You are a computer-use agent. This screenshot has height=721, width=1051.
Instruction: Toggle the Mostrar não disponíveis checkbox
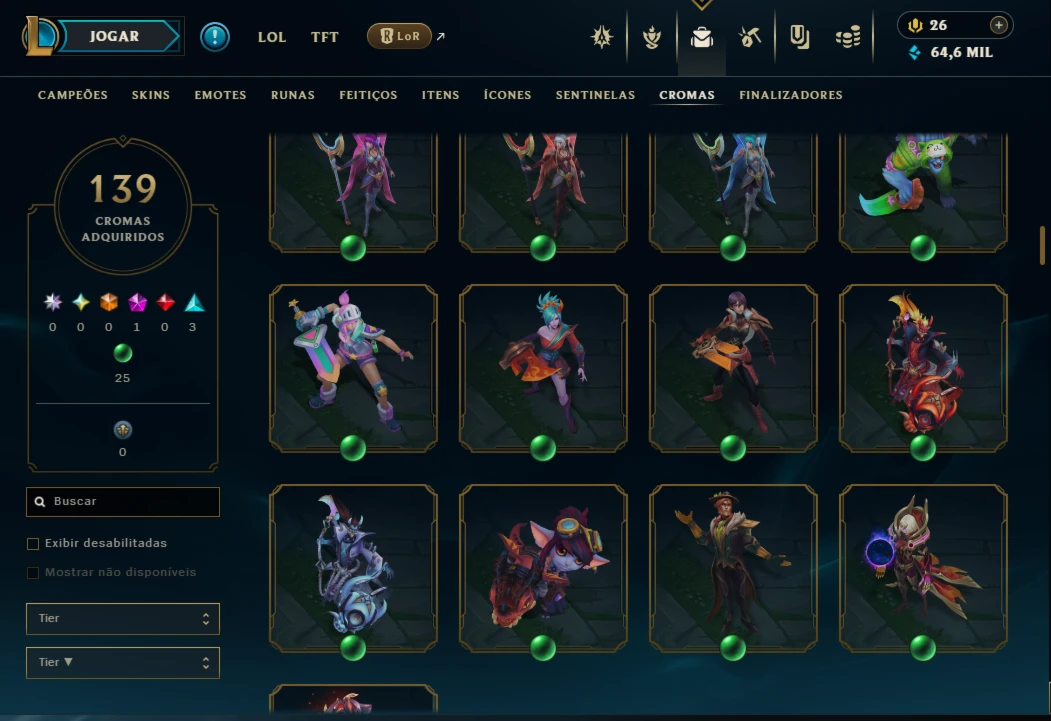tap(33, 572)
